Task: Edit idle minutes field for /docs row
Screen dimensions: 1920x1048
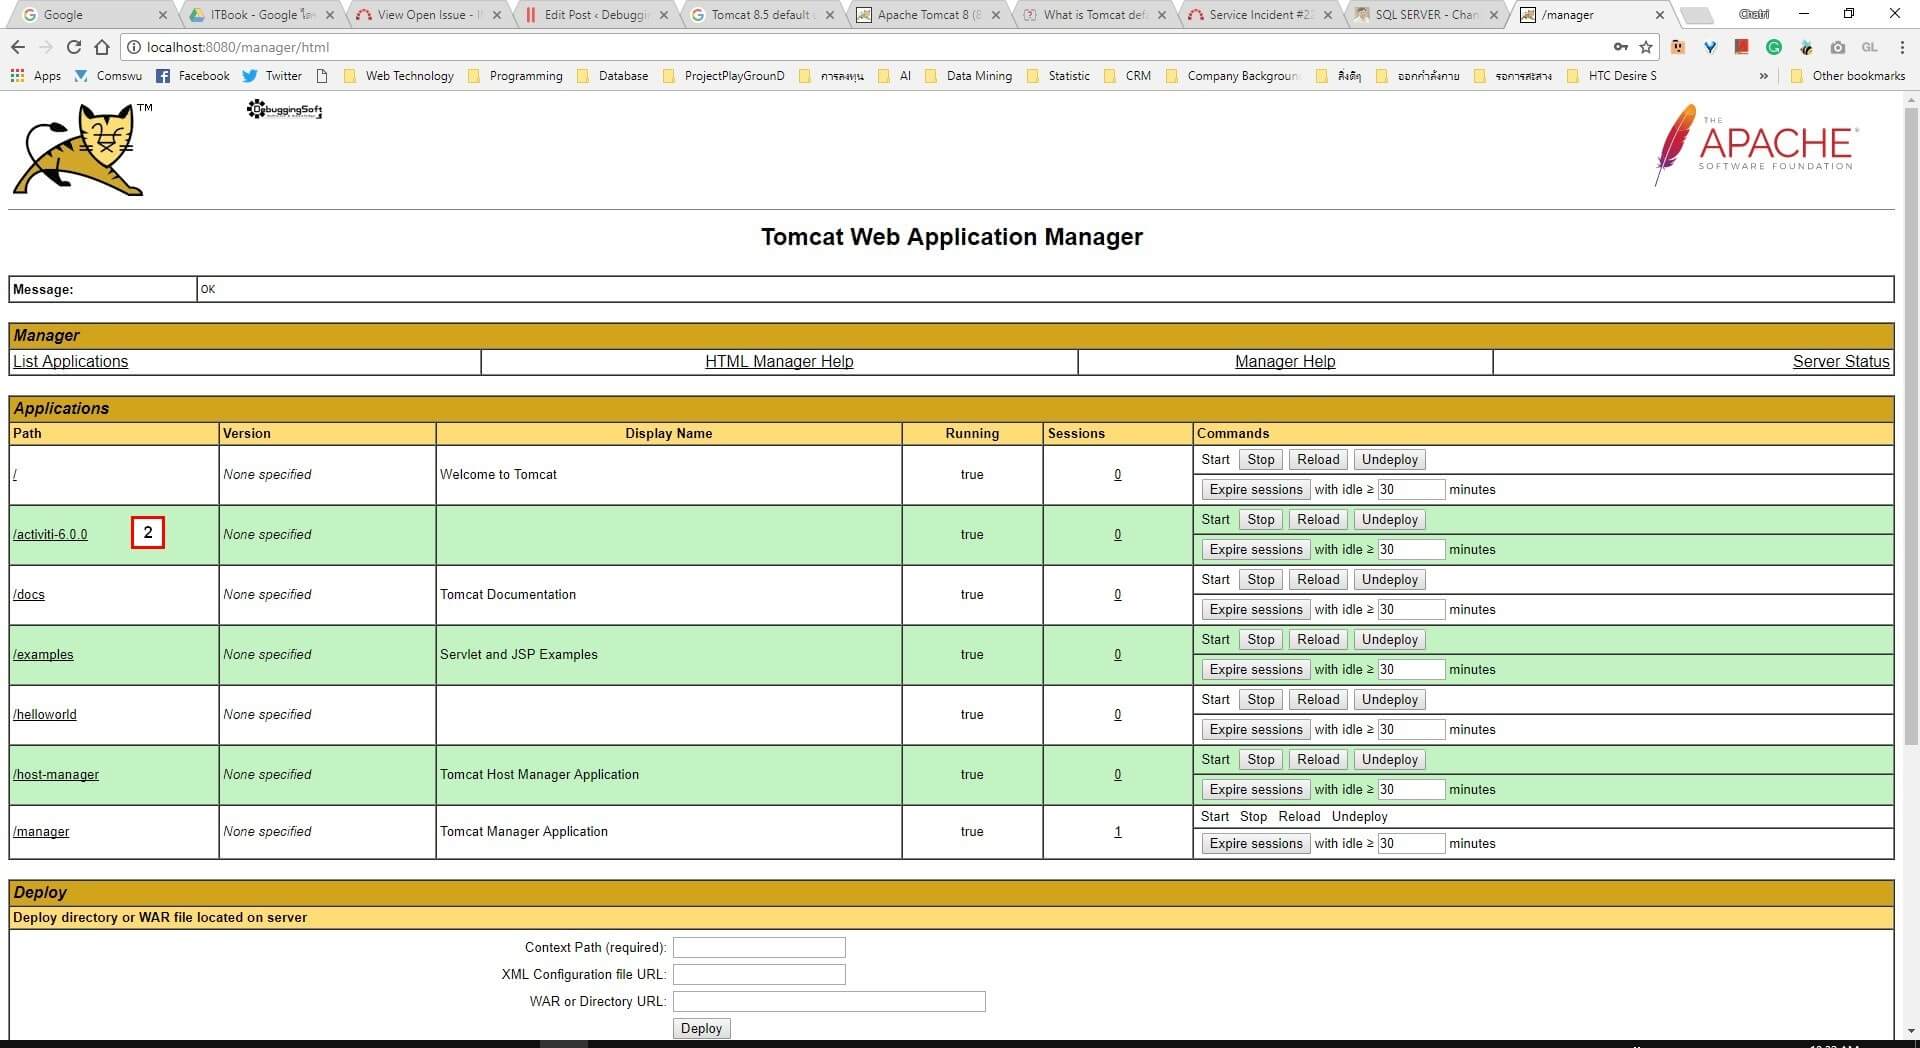Action: (x=1411, y=610)
